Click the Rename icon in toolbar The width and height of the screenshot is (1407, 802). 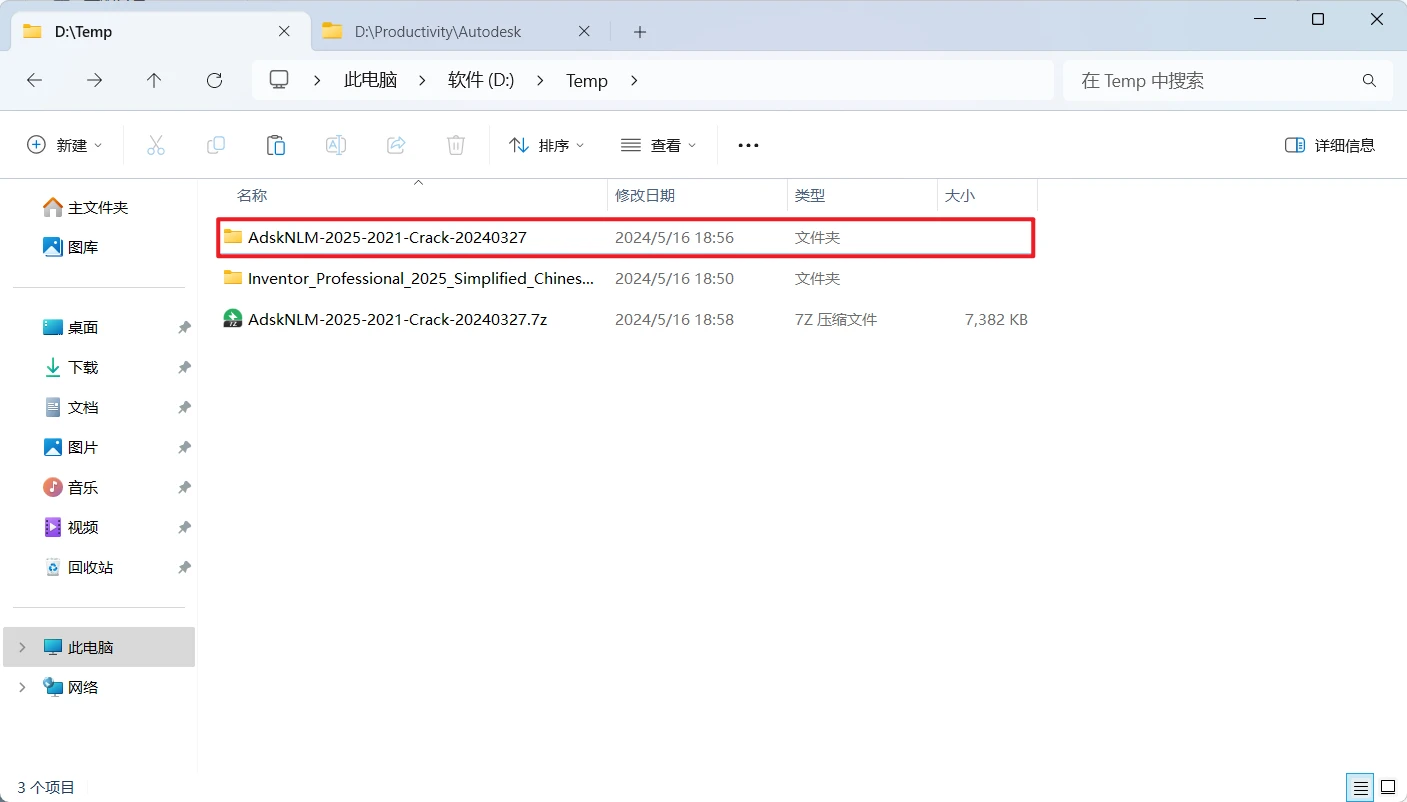[336, 145]
